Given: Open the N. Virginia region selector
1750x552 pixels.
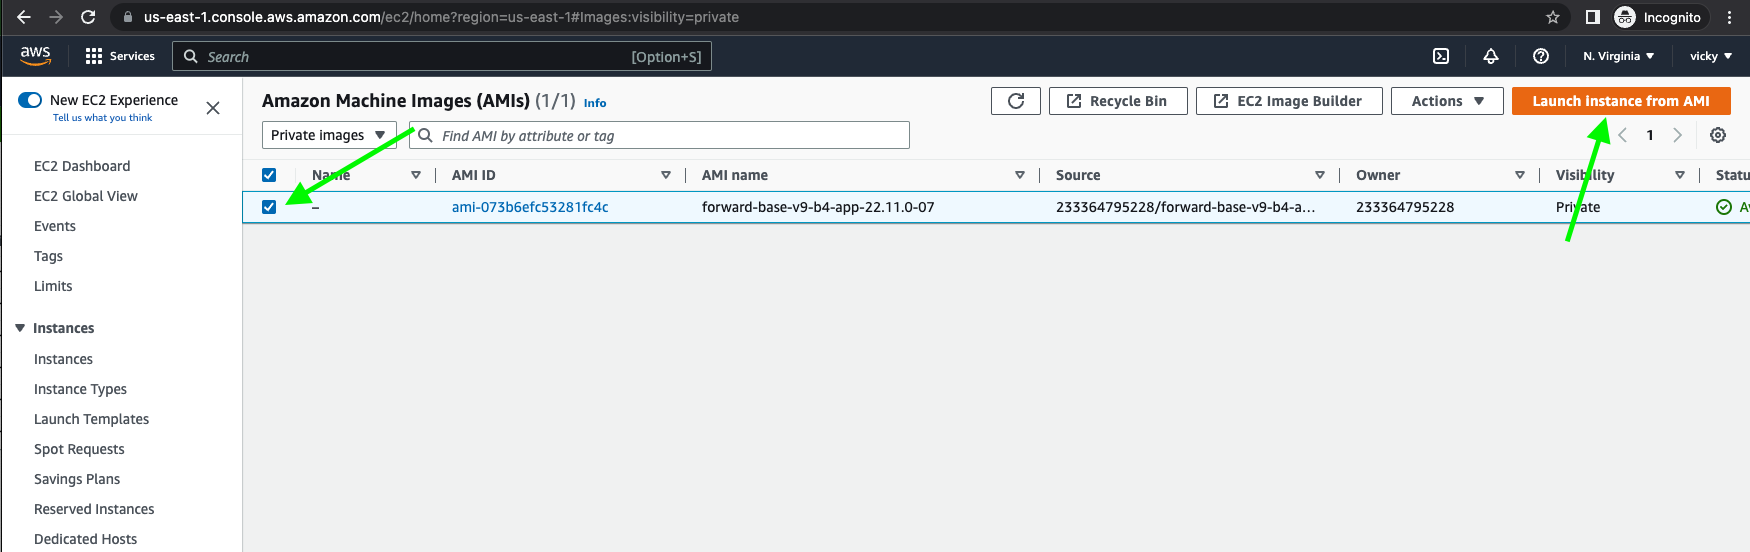Looking at the screenshot, I should tap(1618, 56).
